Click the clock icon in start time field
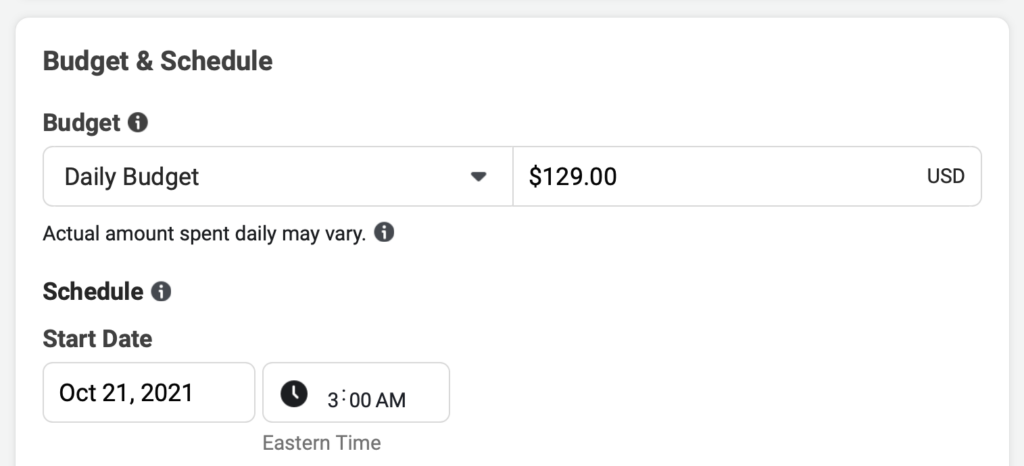Screen dimensions: 1024x466 (294, 393)
